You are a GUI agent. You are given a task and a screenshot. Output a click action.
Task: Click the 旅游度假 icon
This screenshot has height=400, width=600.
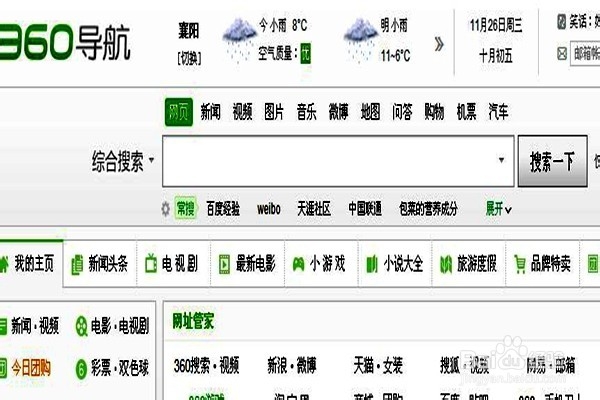(446, 265)
